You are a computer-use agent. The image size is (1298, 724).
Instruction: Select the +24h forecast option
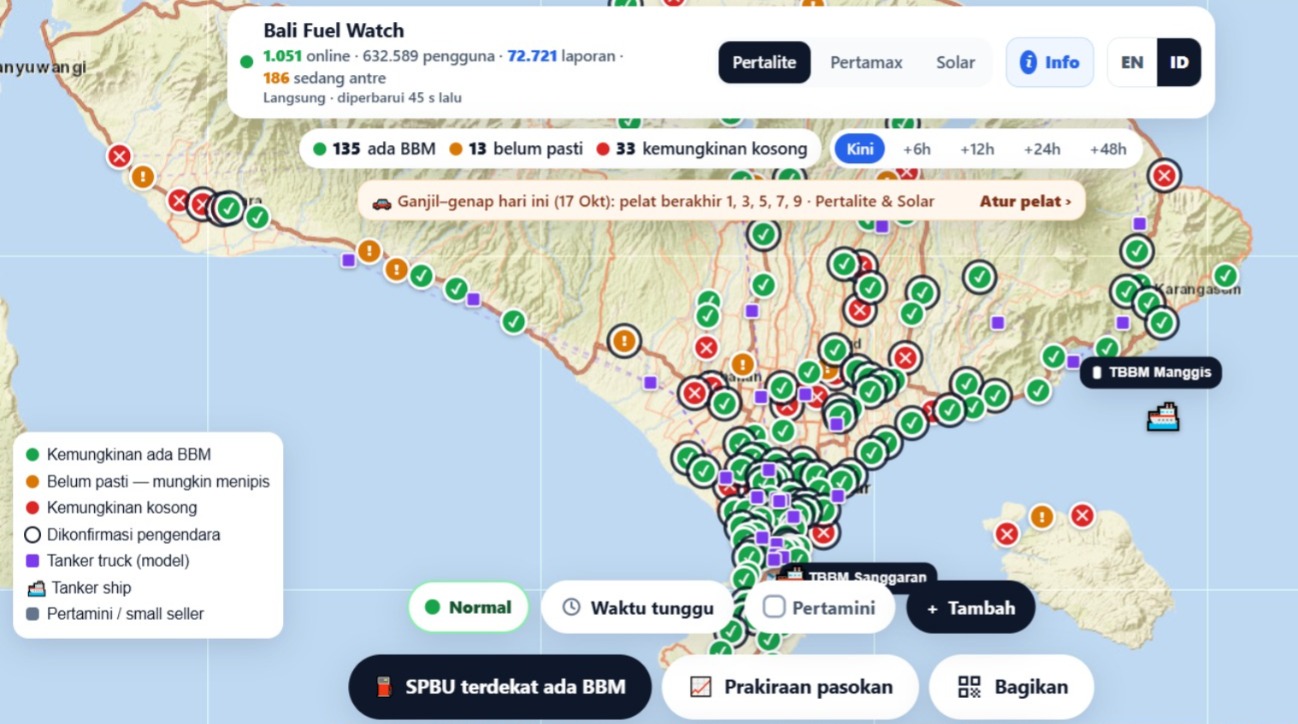(1041, 149)
